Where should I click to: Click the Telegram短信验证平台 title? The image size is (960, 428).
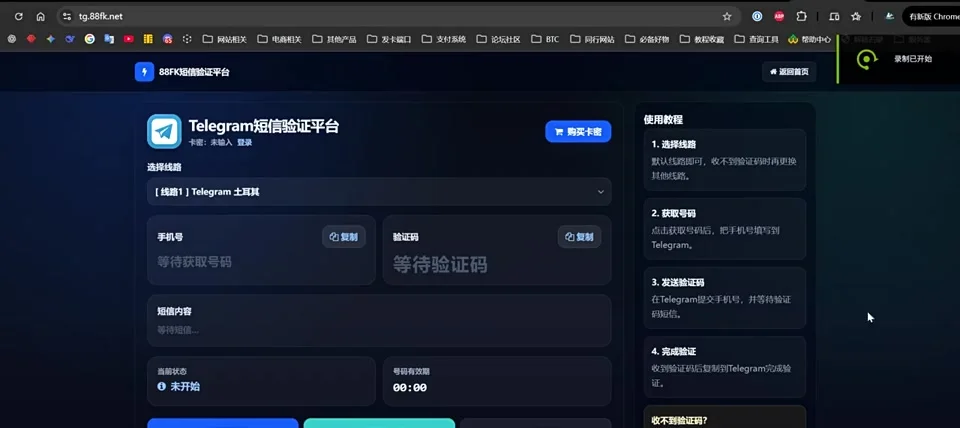pos(263,126)
